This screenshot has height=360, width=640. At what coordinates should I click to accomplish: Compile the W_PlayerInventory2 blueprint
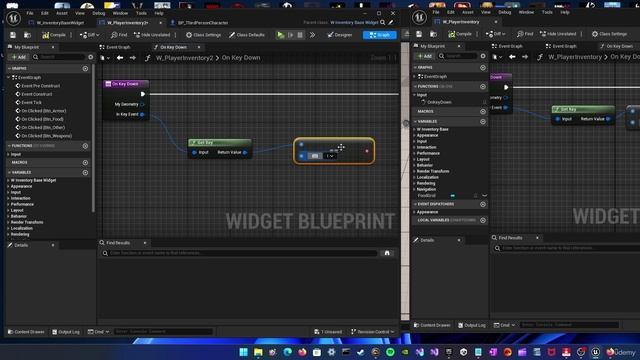pyautogui.click(x=54, y=35)
